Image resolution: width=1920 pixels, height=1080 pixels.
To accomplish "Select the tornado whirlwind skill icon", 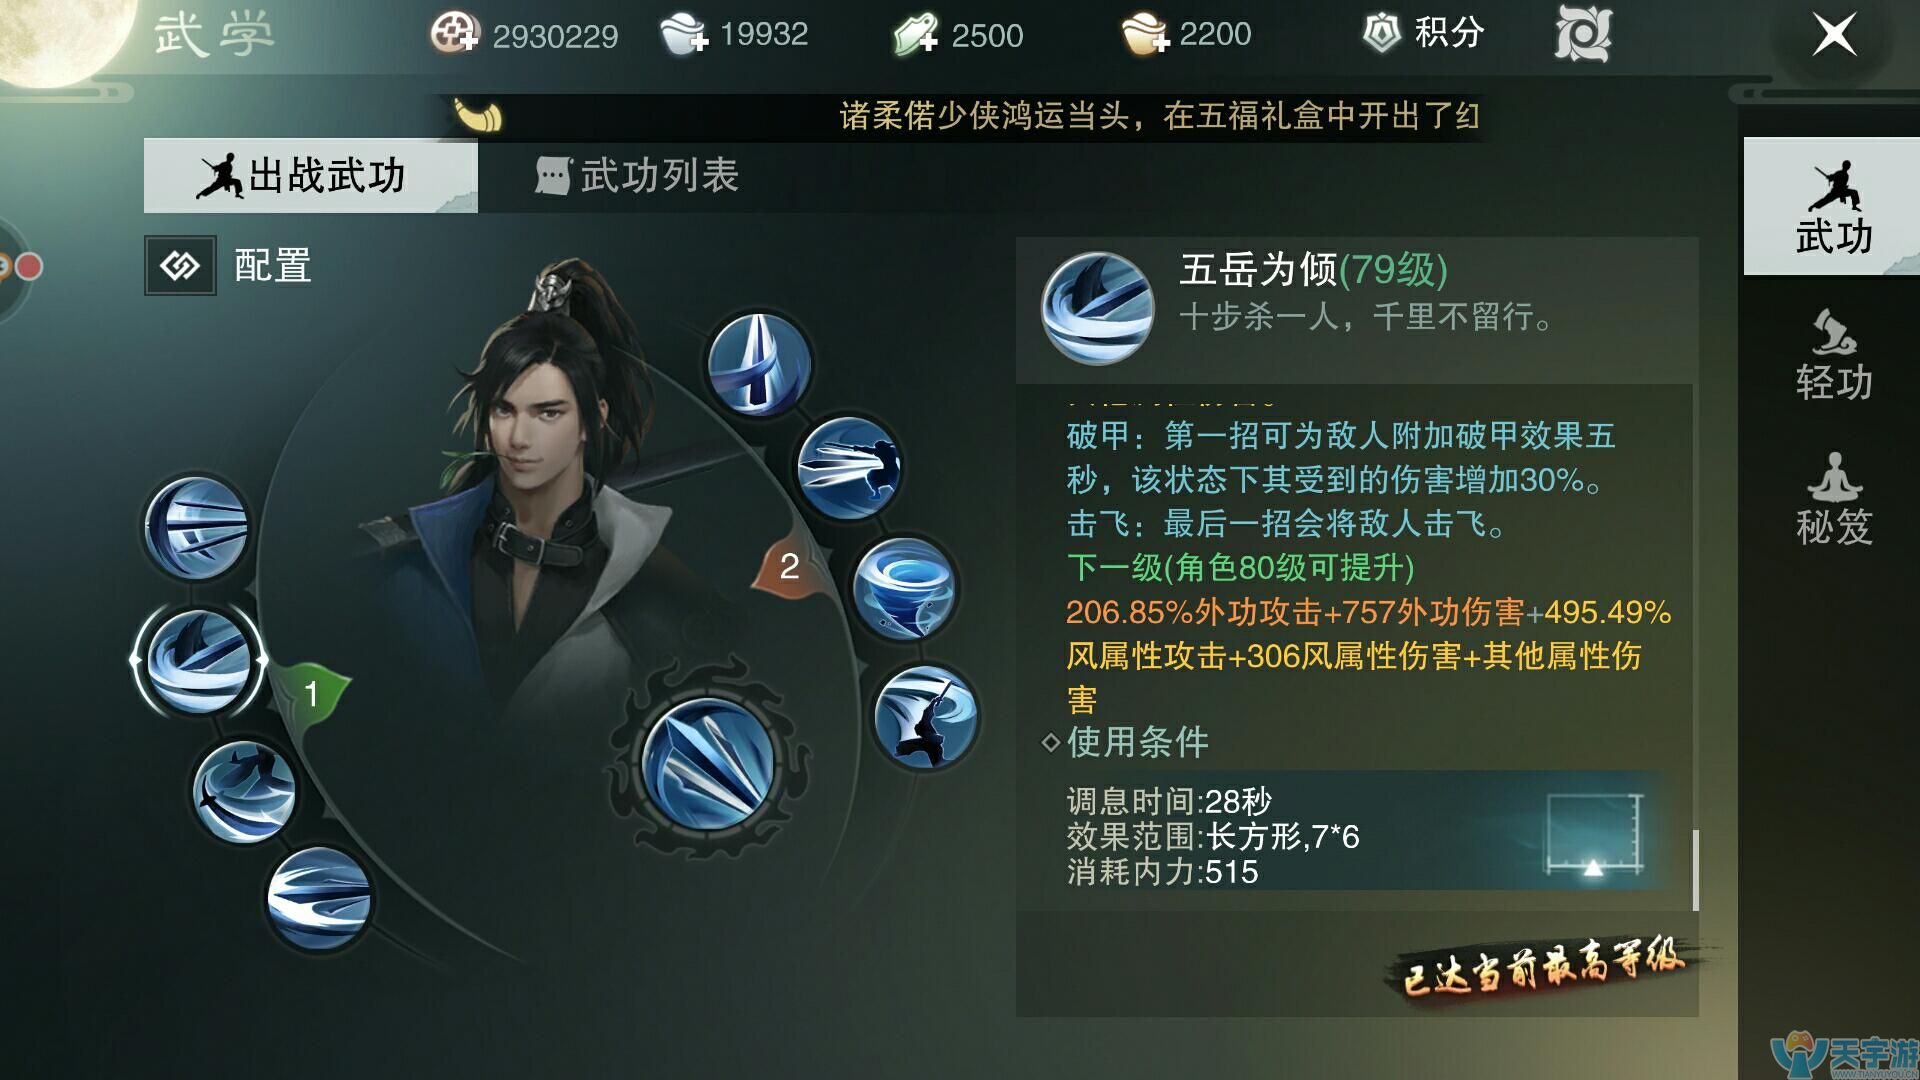I will pos(904,589).
